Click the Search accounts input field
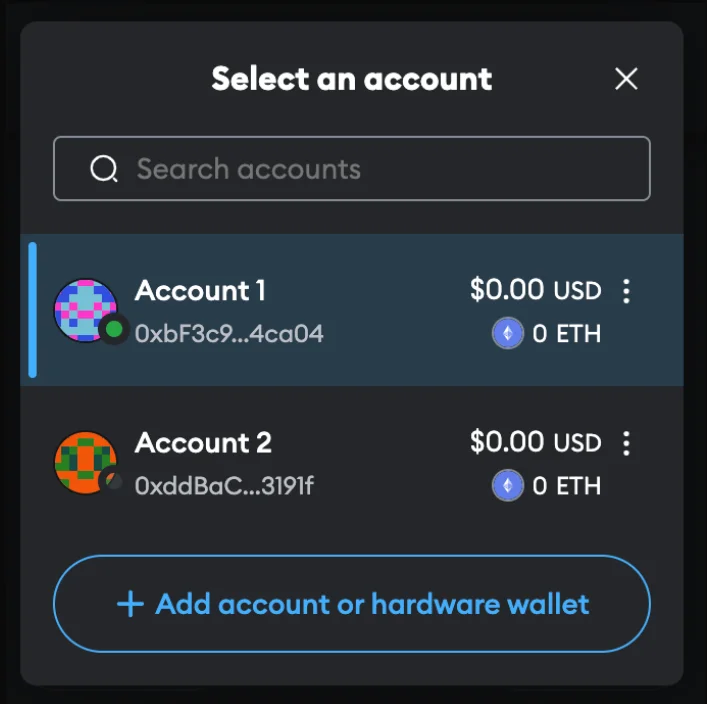 [x=352, y=168]
